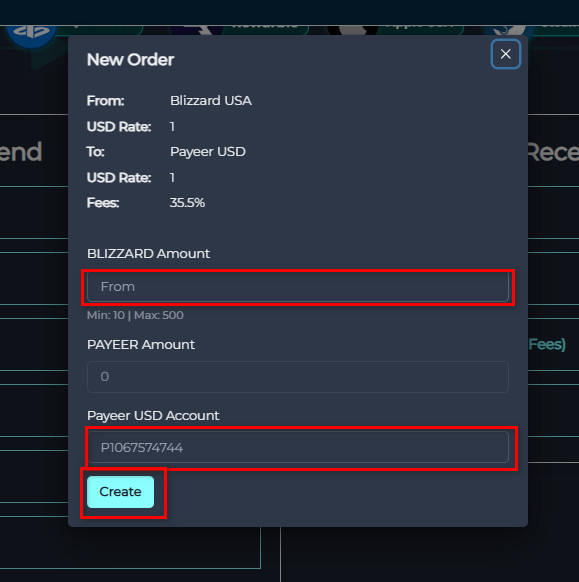Click the 'Min: 10 | Max: 500' hint

[x=135, y=315]
